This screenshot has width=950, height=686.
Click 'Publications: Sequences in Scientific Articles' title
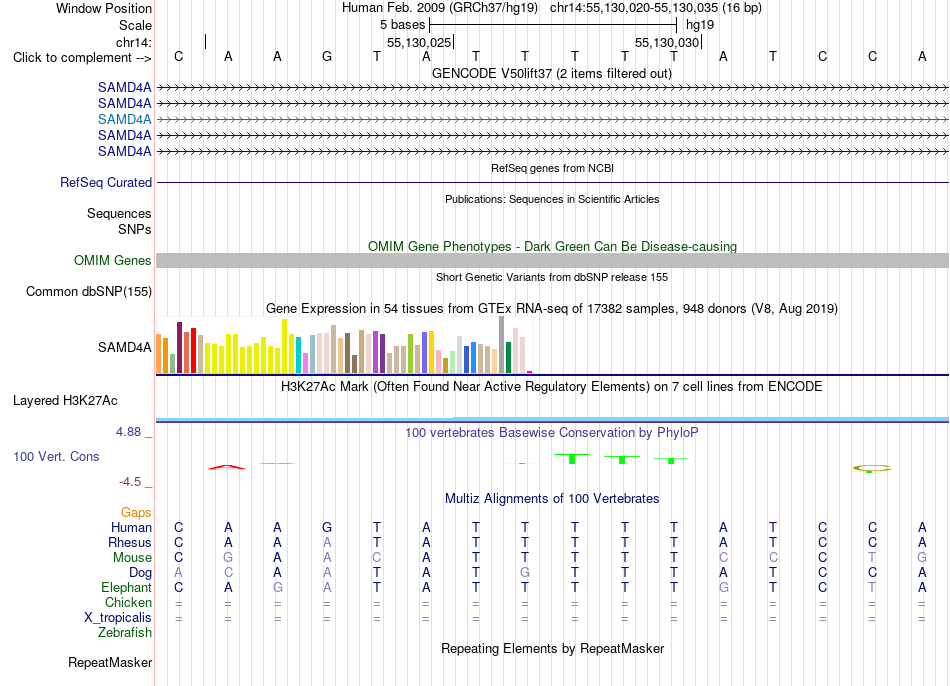[552, 199]
